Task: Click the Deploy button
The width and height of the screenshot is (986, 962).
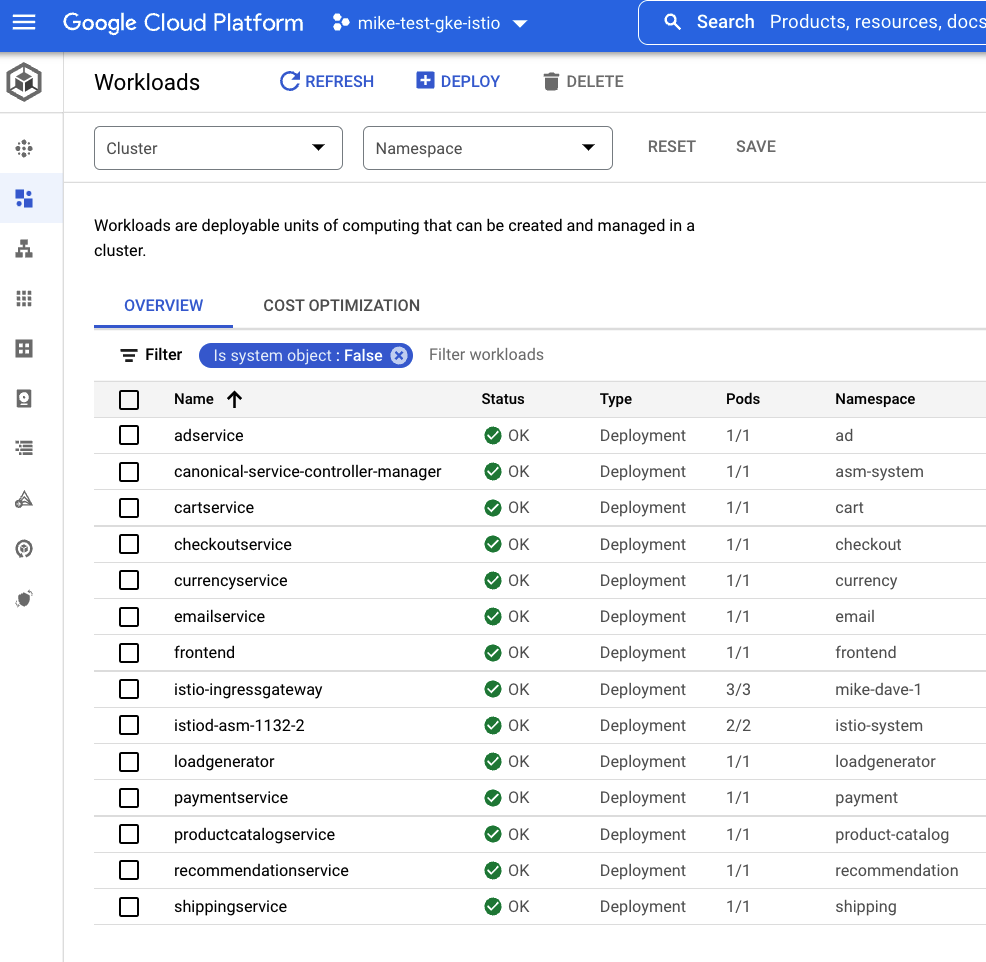Action: point(458,81)
